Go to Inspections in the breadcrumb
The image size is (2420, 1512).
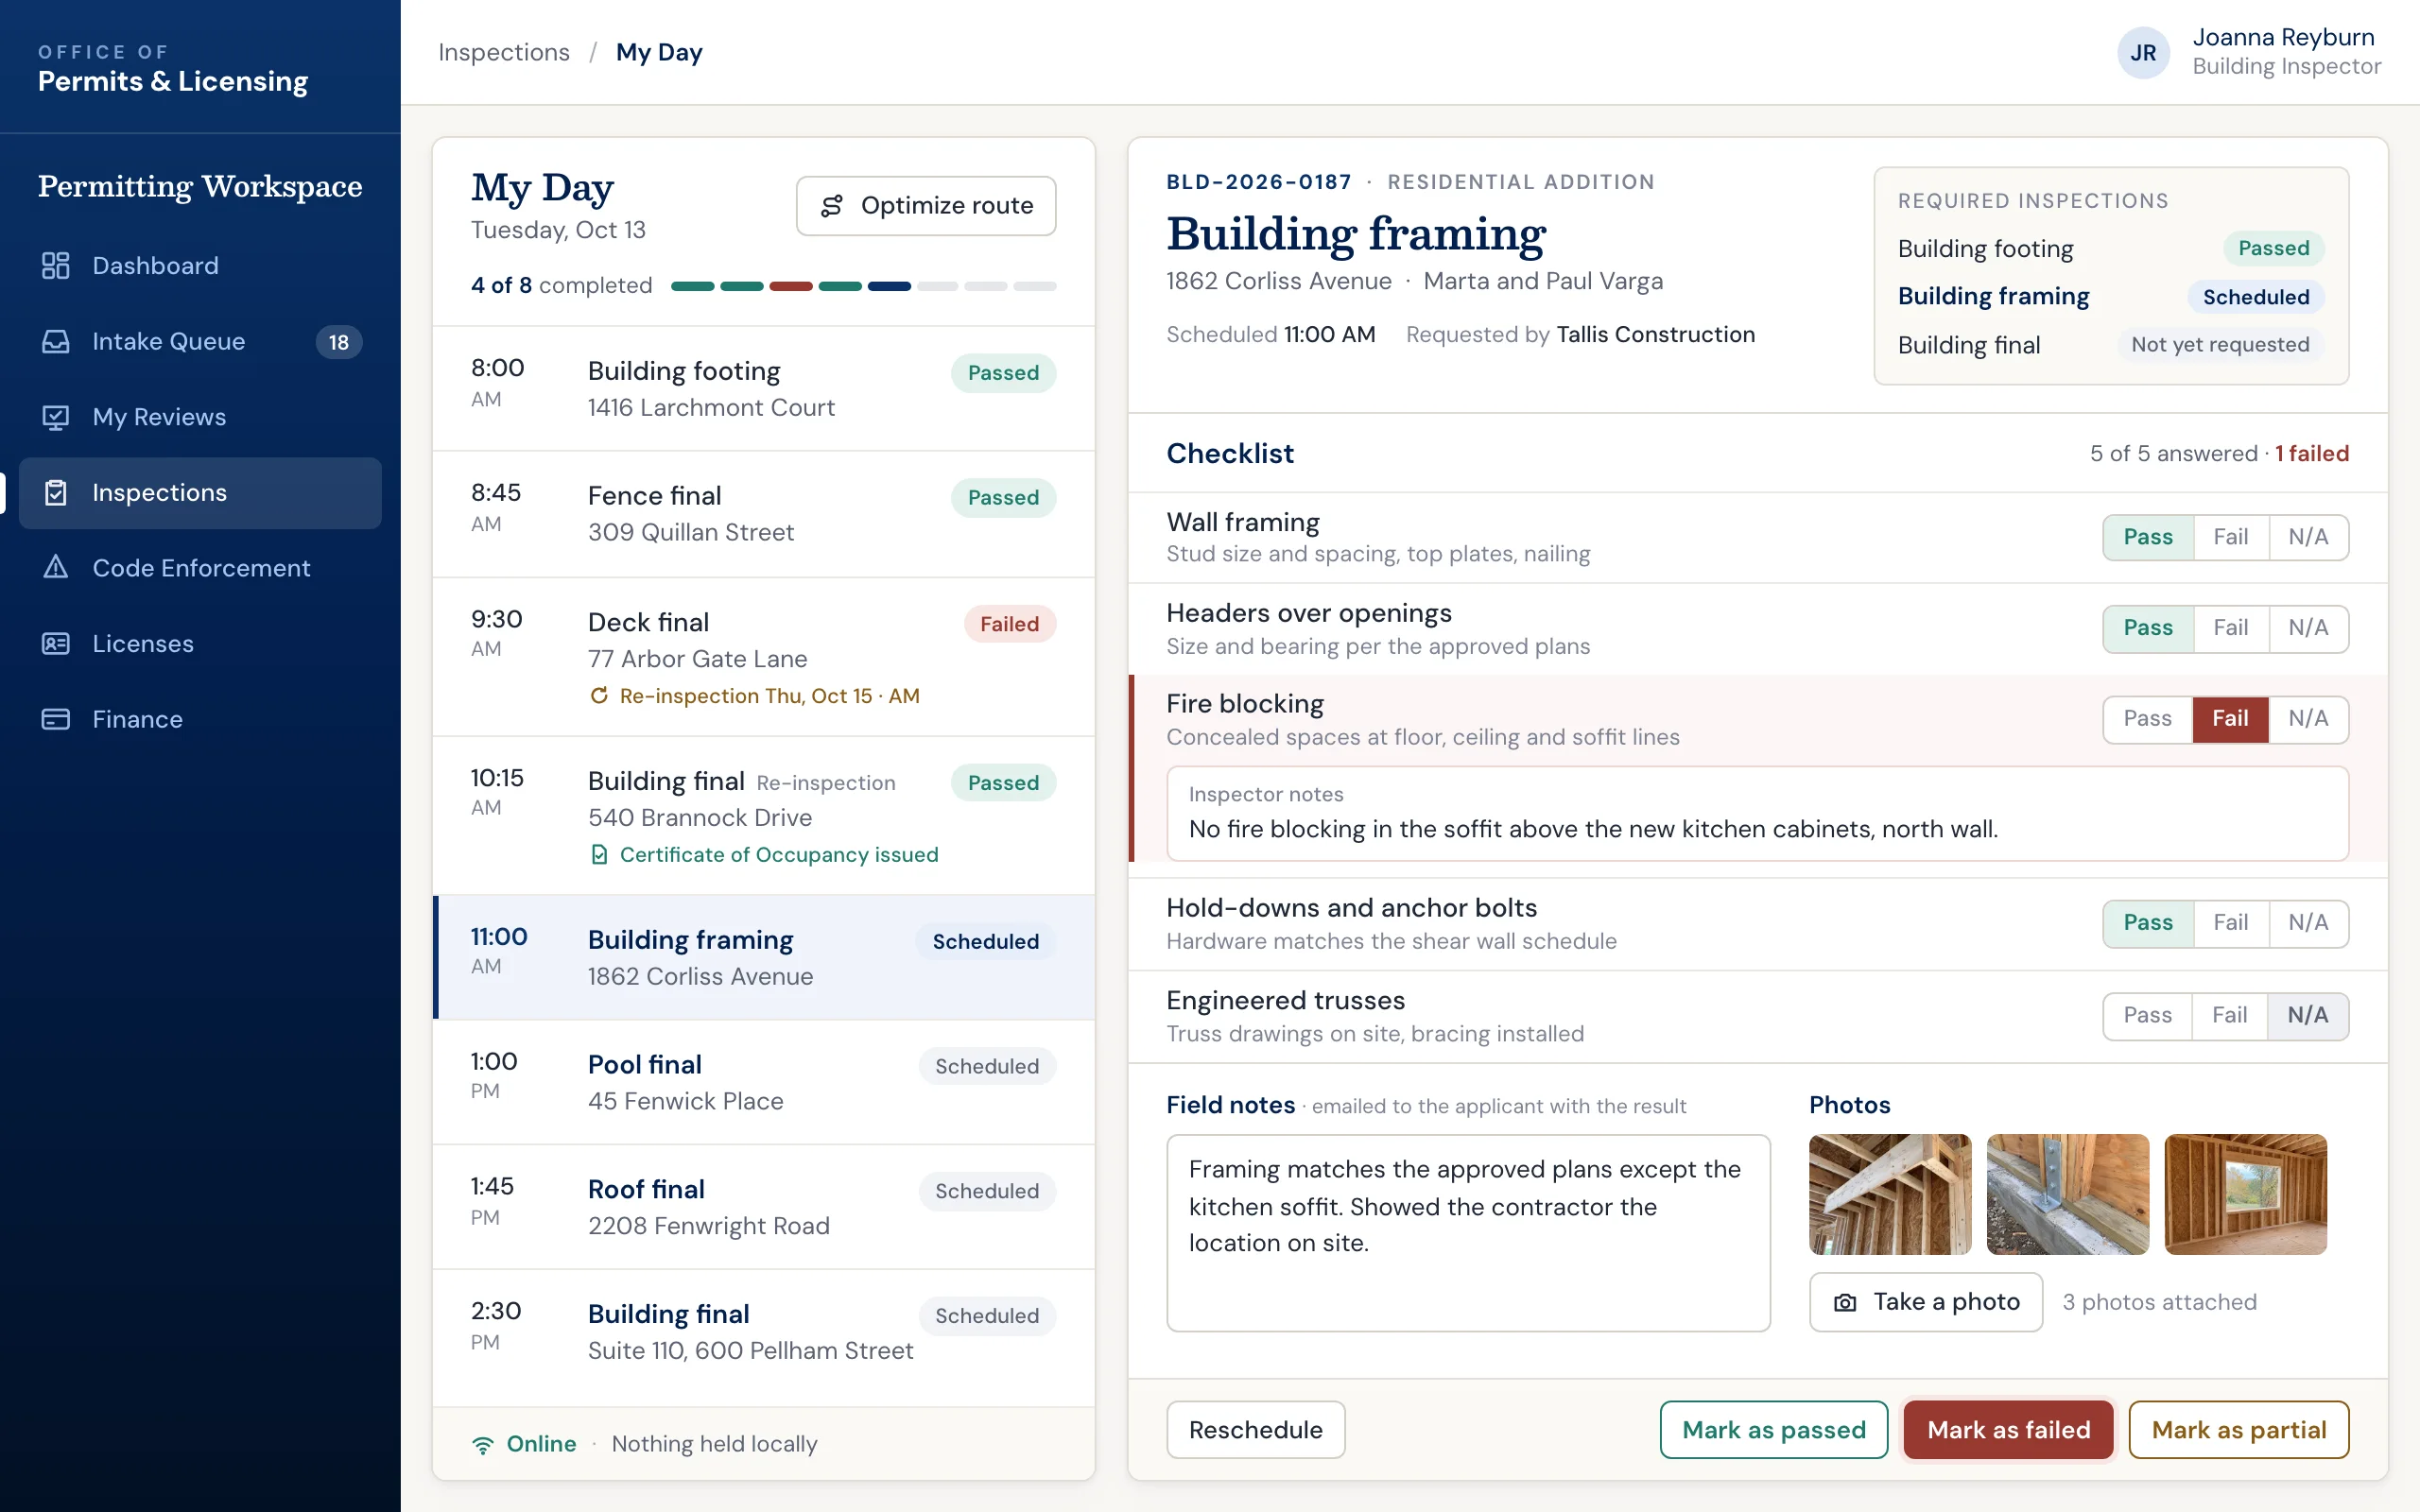[504, 52]
